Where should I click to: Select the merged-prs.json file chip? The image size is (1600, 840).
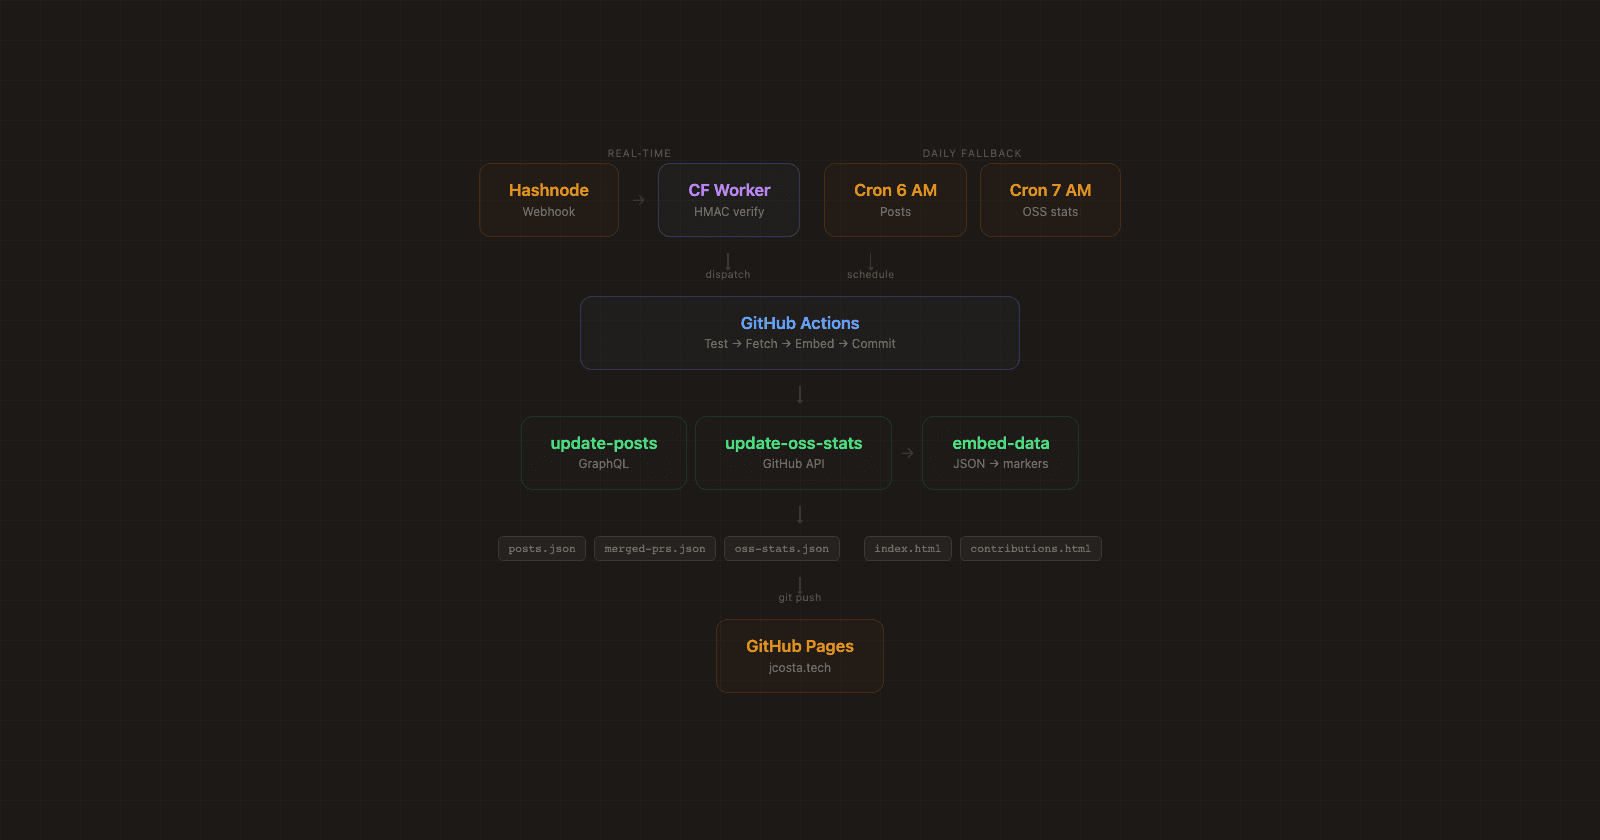pos(655,549)
